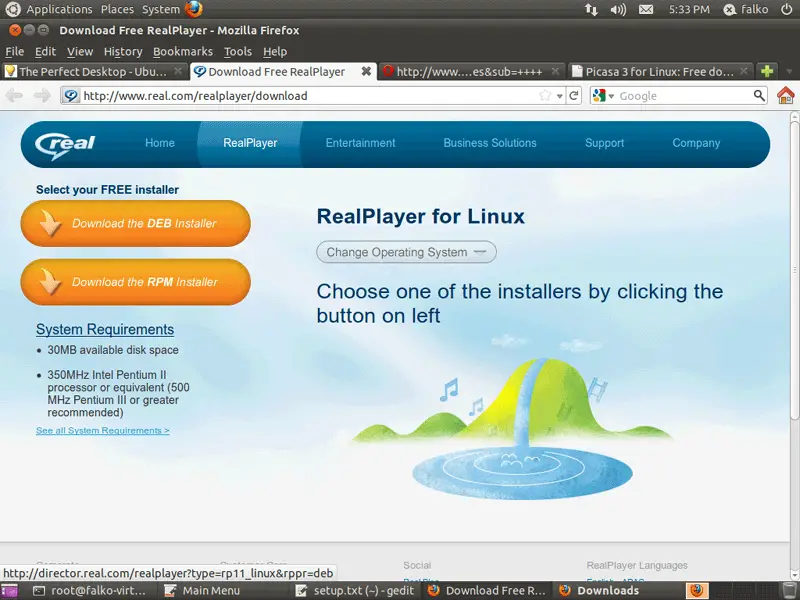This screenshot has height=600, width=800.
Task: Expand Change Operating System dropdown
Action: [406, 252]
